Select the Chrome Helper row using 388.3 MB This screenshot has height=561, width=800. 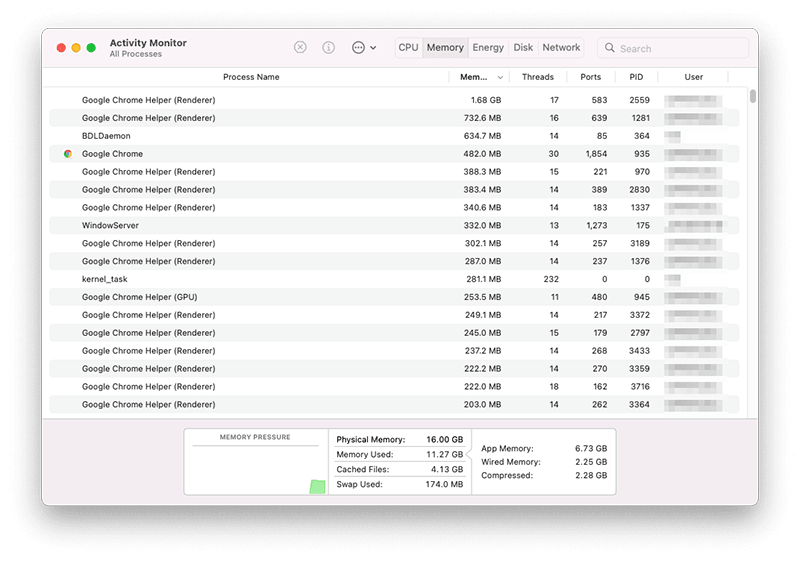394,171
